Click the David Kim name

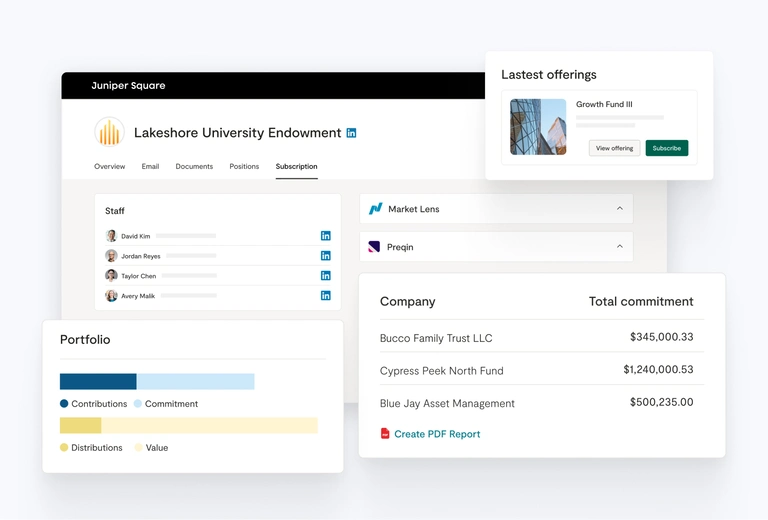(x=136, y=236)
